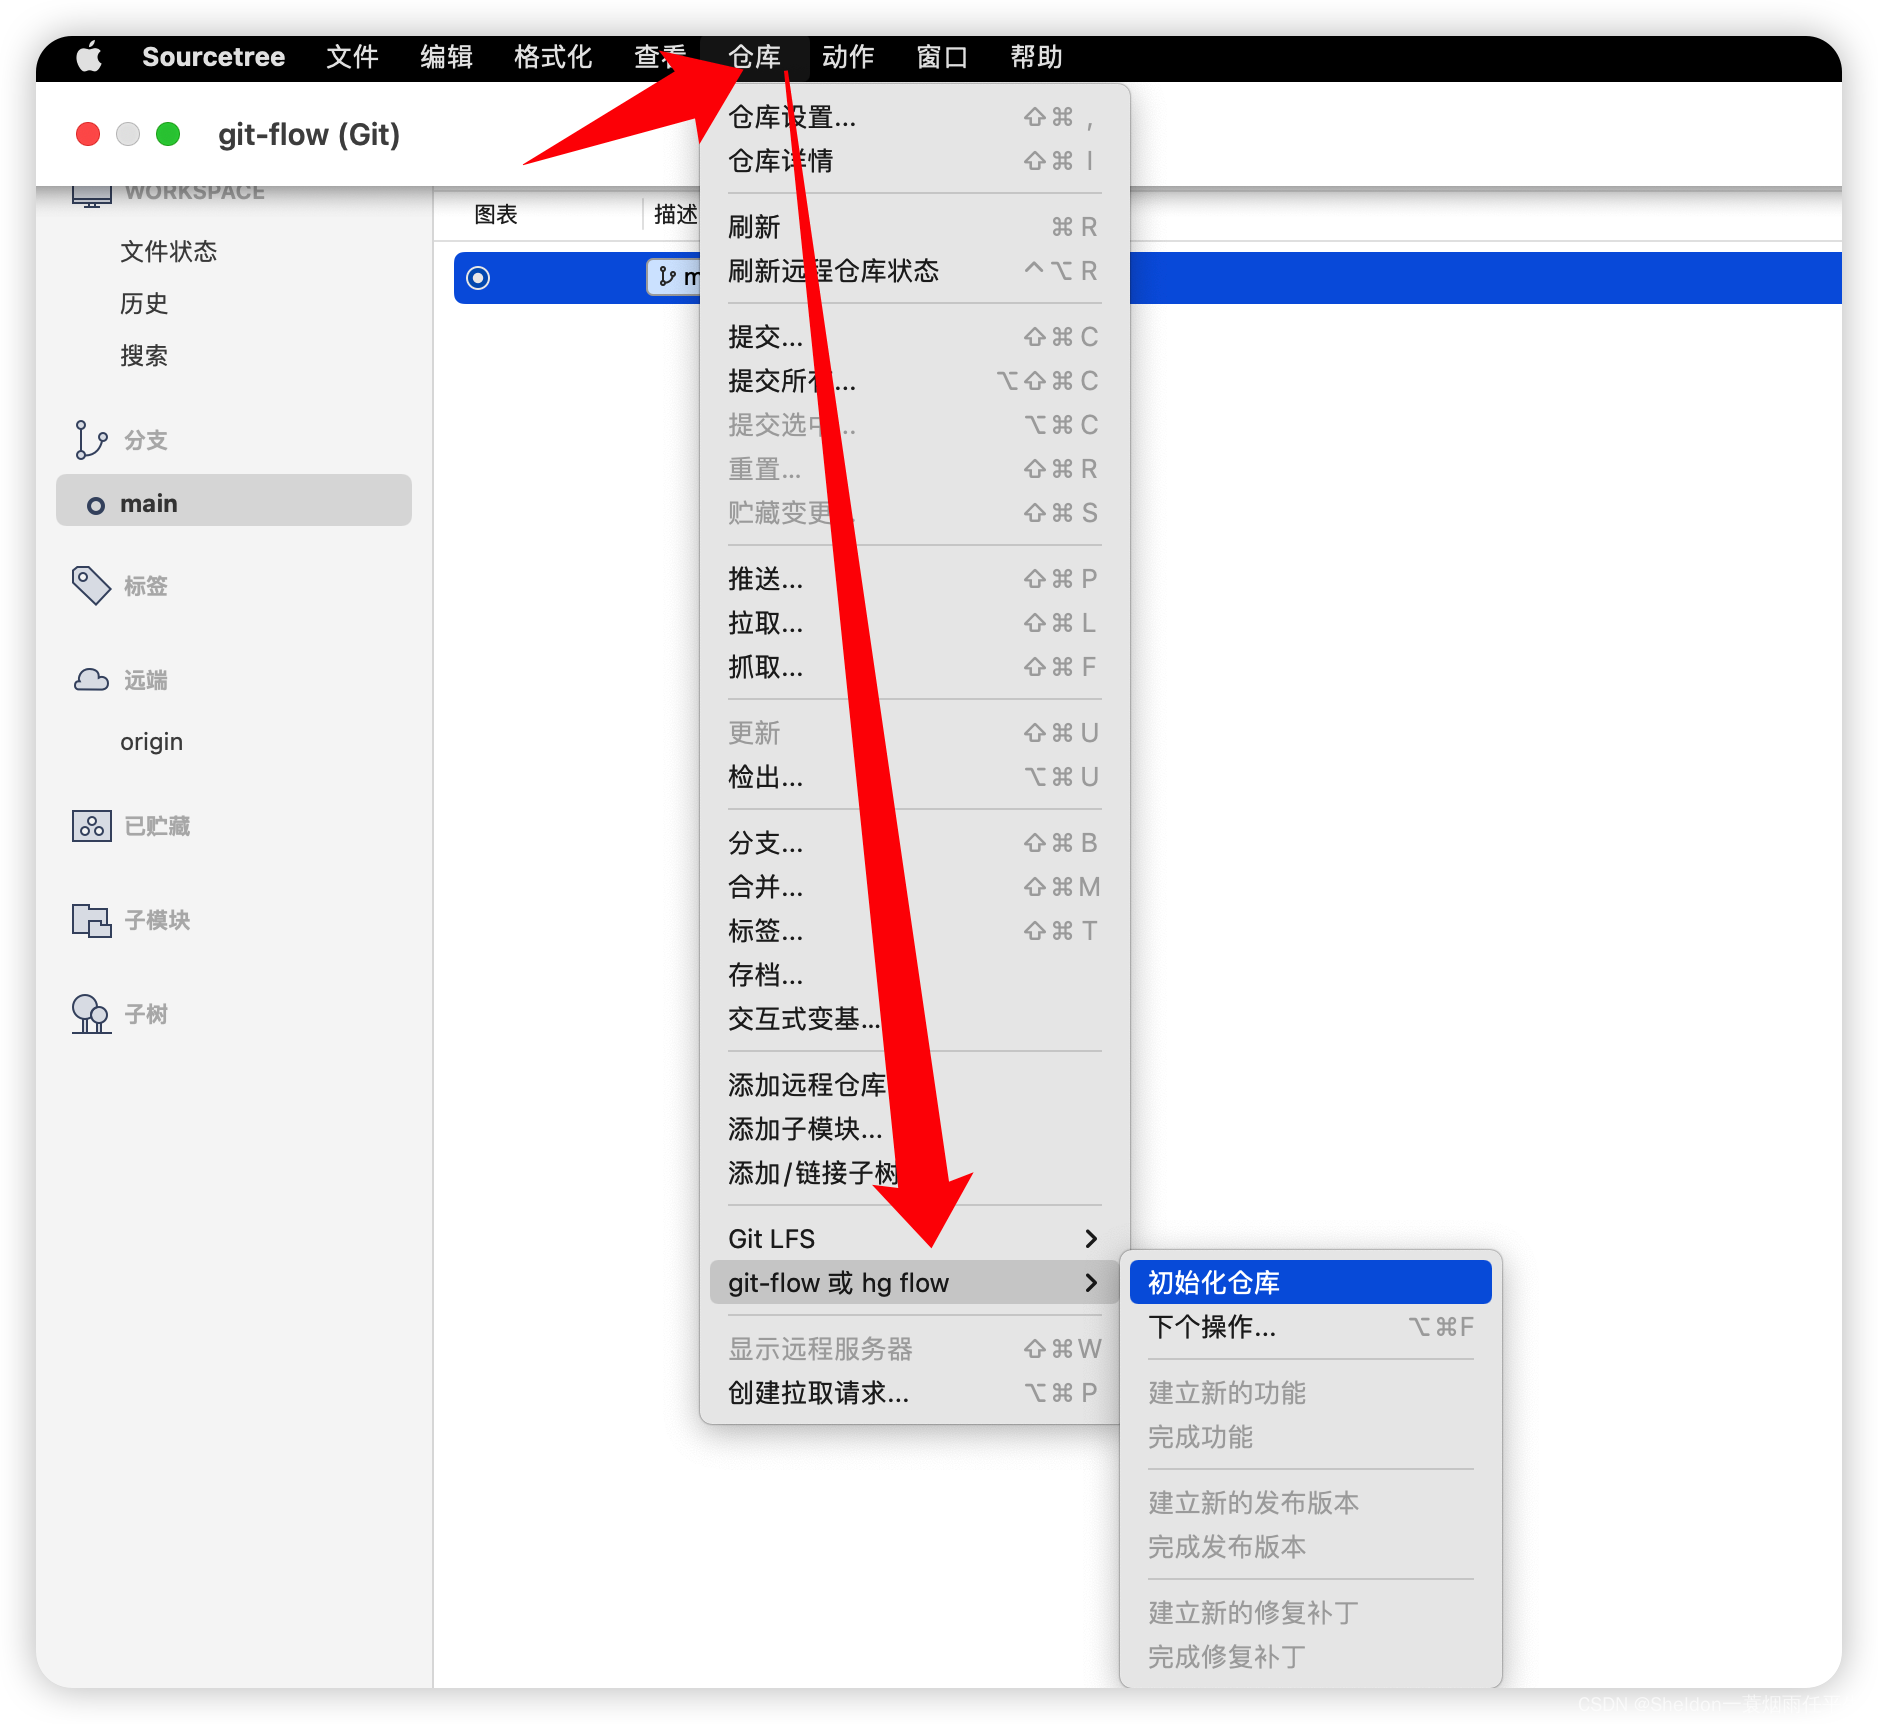Click the submodules (子模块) sidebar icon
The image size is (1878, 1724).
[91, 920]
